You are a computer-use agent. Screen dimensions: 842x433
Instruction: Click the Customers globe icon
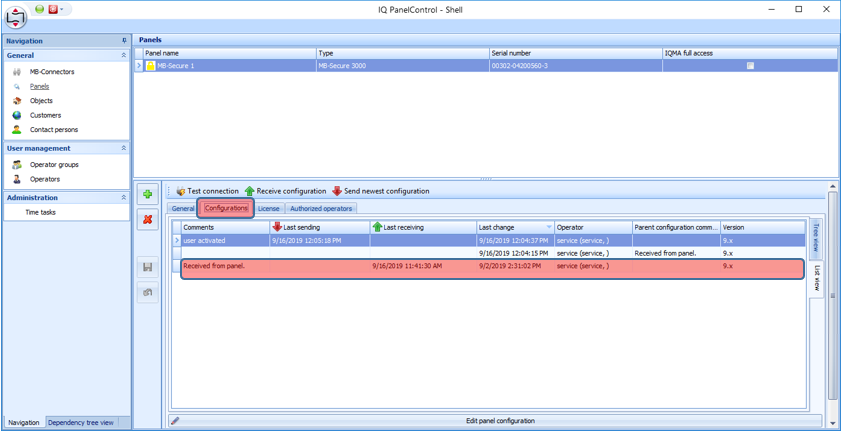click(17, 115)
